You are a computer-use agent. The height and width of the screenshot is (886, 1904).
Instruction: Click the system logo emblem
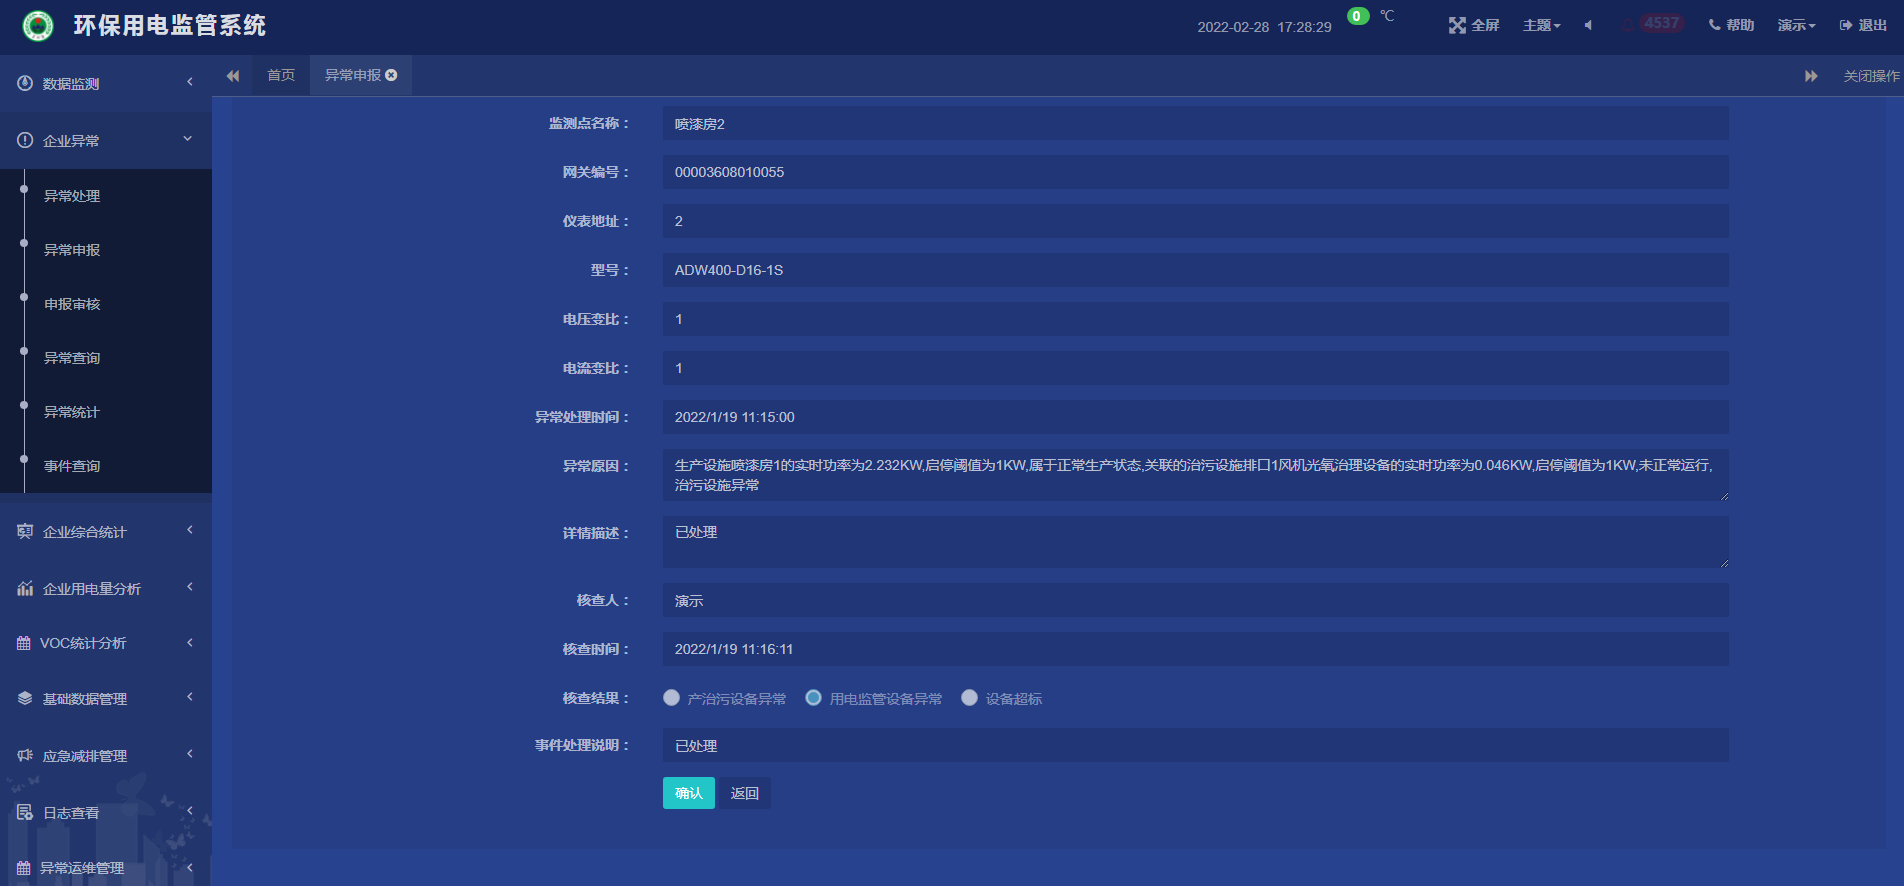point(38,26)
